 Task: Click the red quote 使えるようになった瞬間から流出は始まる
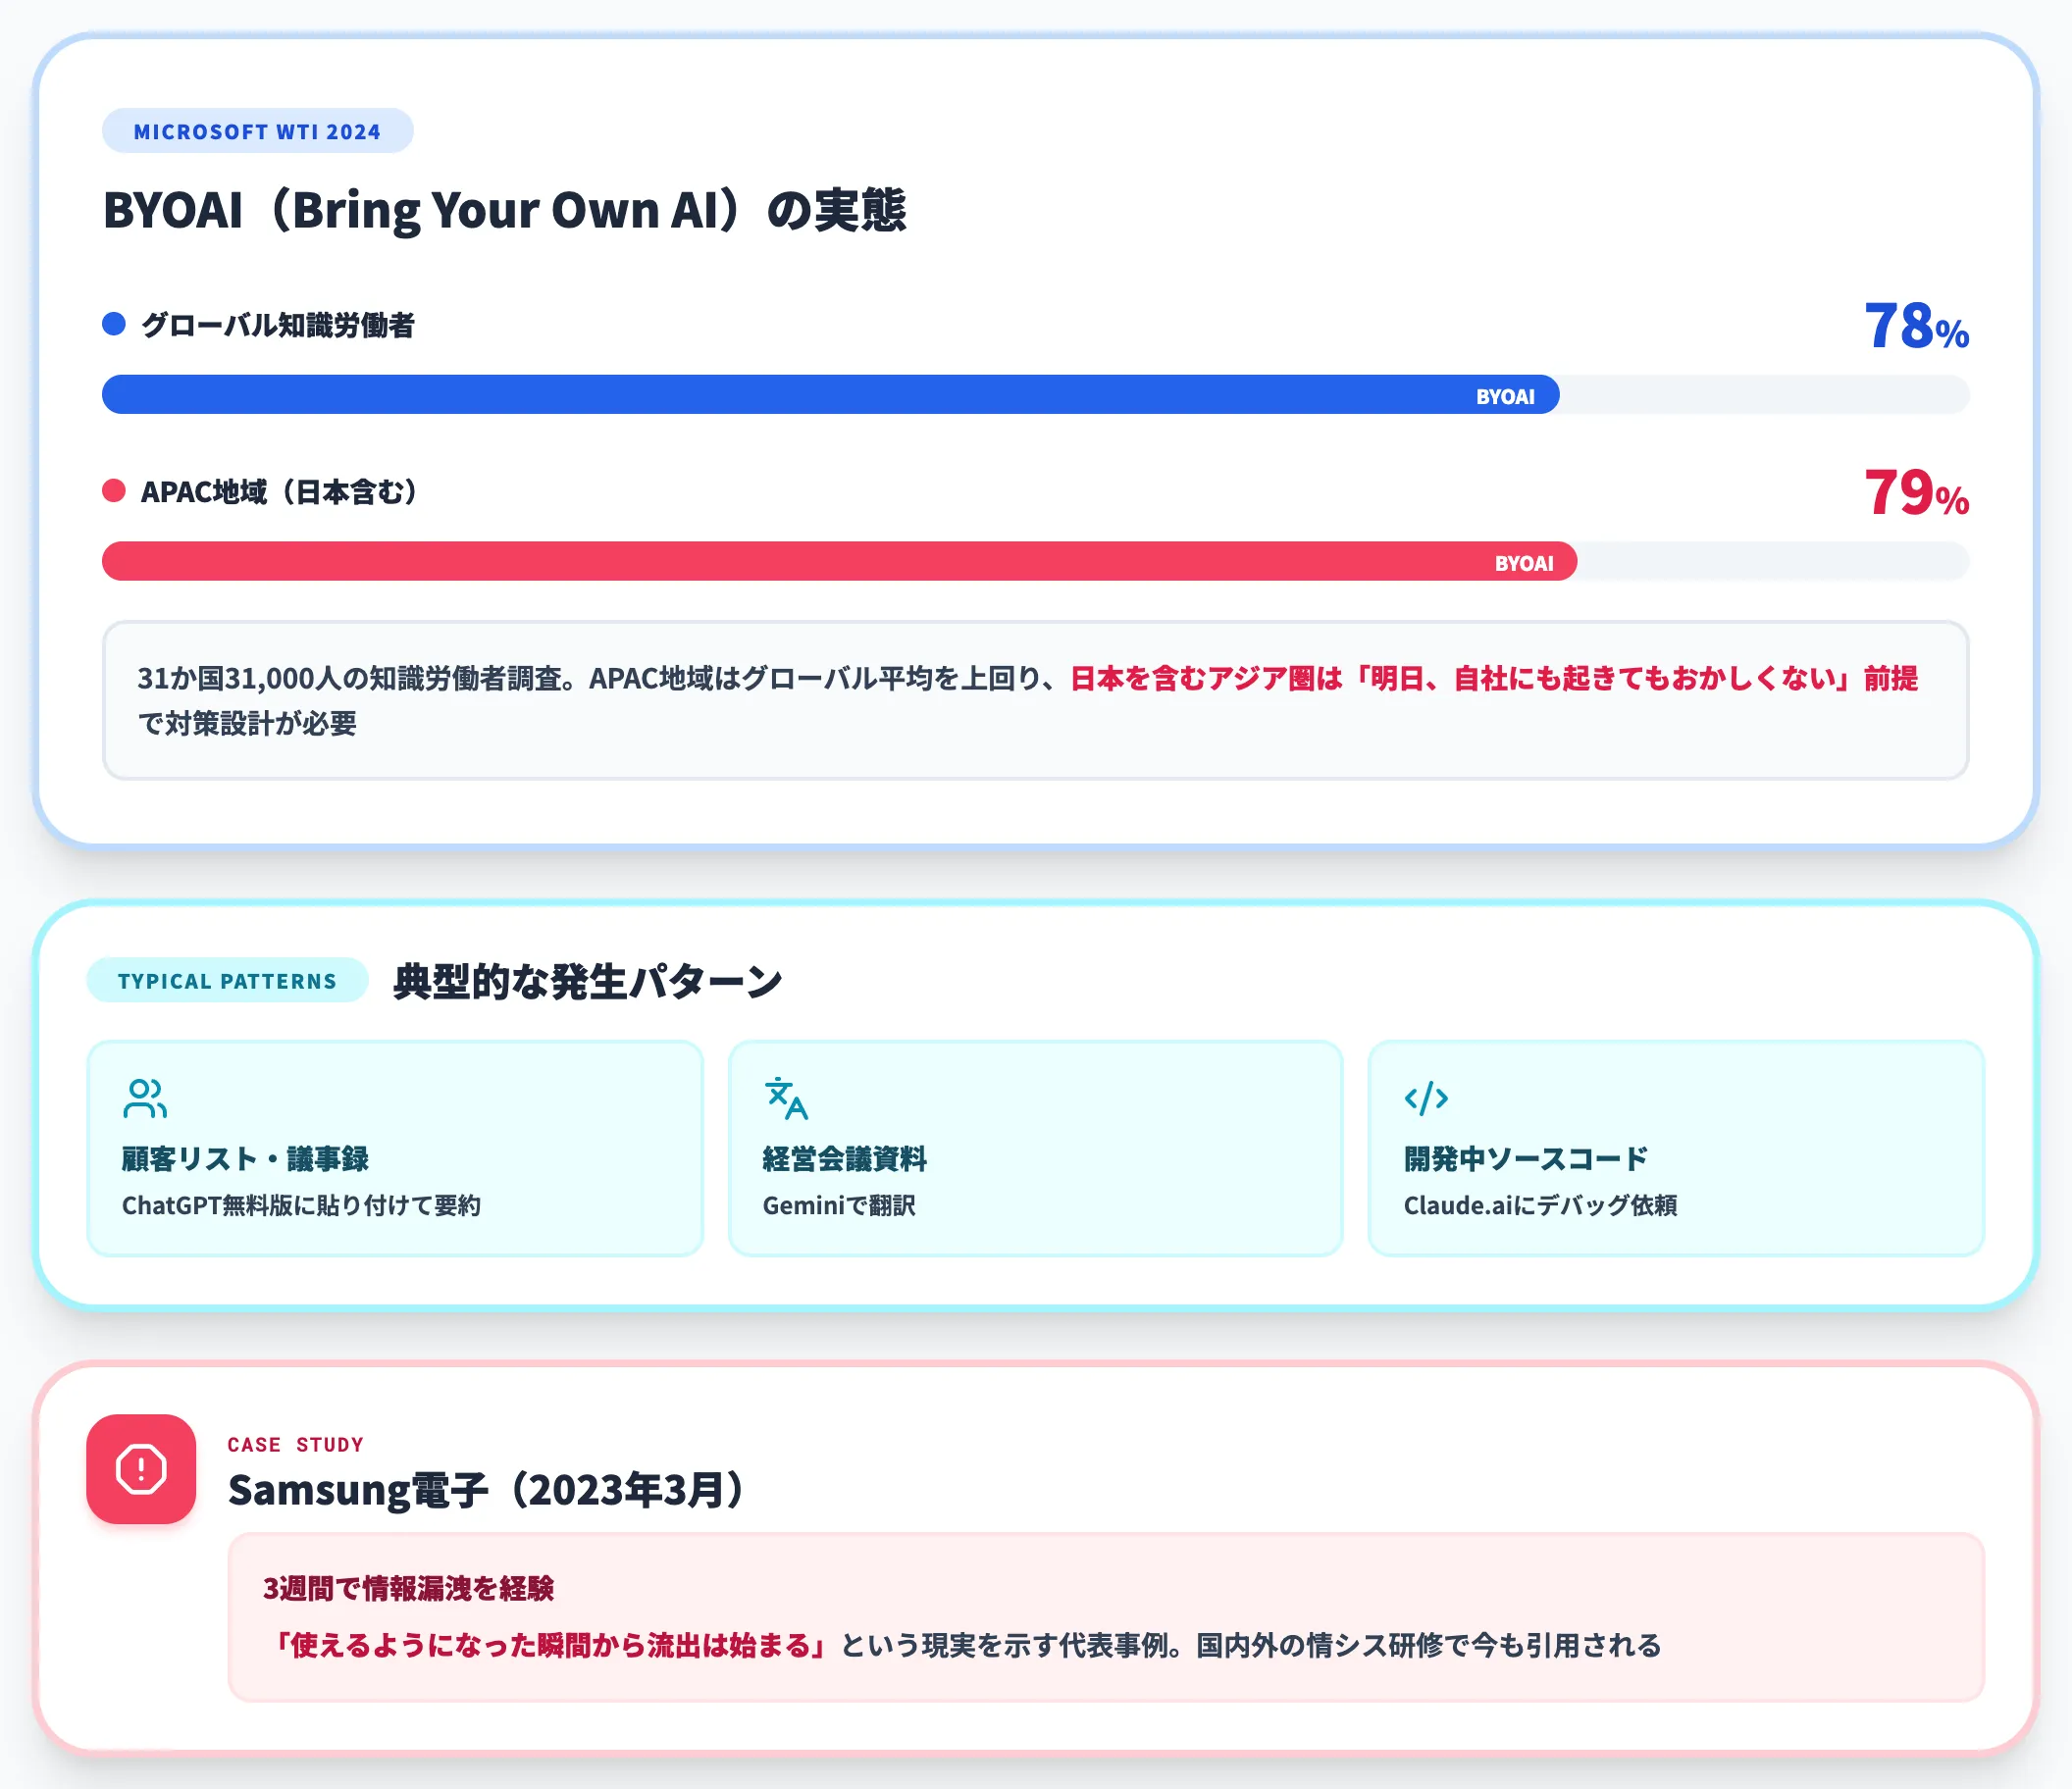[549, 1646]
